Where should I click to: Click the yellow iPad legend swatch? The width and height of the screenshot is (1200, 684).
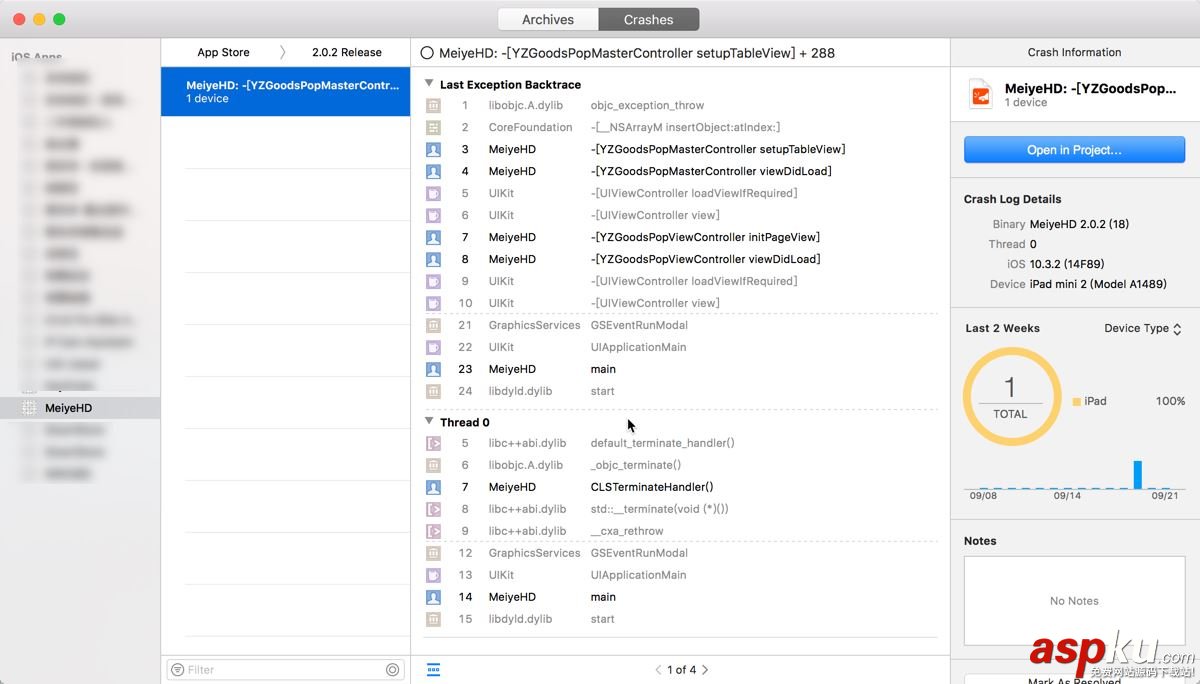point(1077,401)
